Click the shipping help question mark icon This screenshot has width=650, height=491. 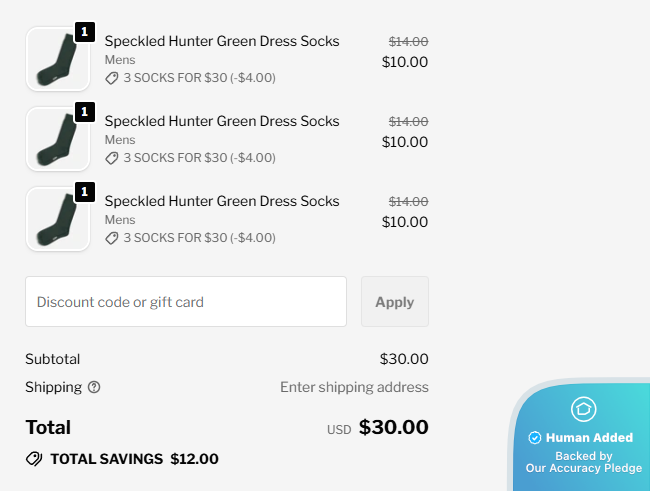[94, 387]
